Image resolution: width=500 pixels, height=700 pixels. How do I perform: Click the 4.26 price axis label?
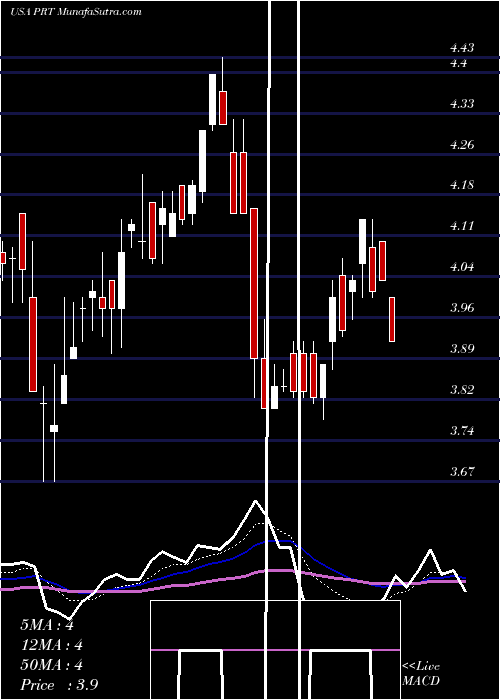[x=462, y=145]
